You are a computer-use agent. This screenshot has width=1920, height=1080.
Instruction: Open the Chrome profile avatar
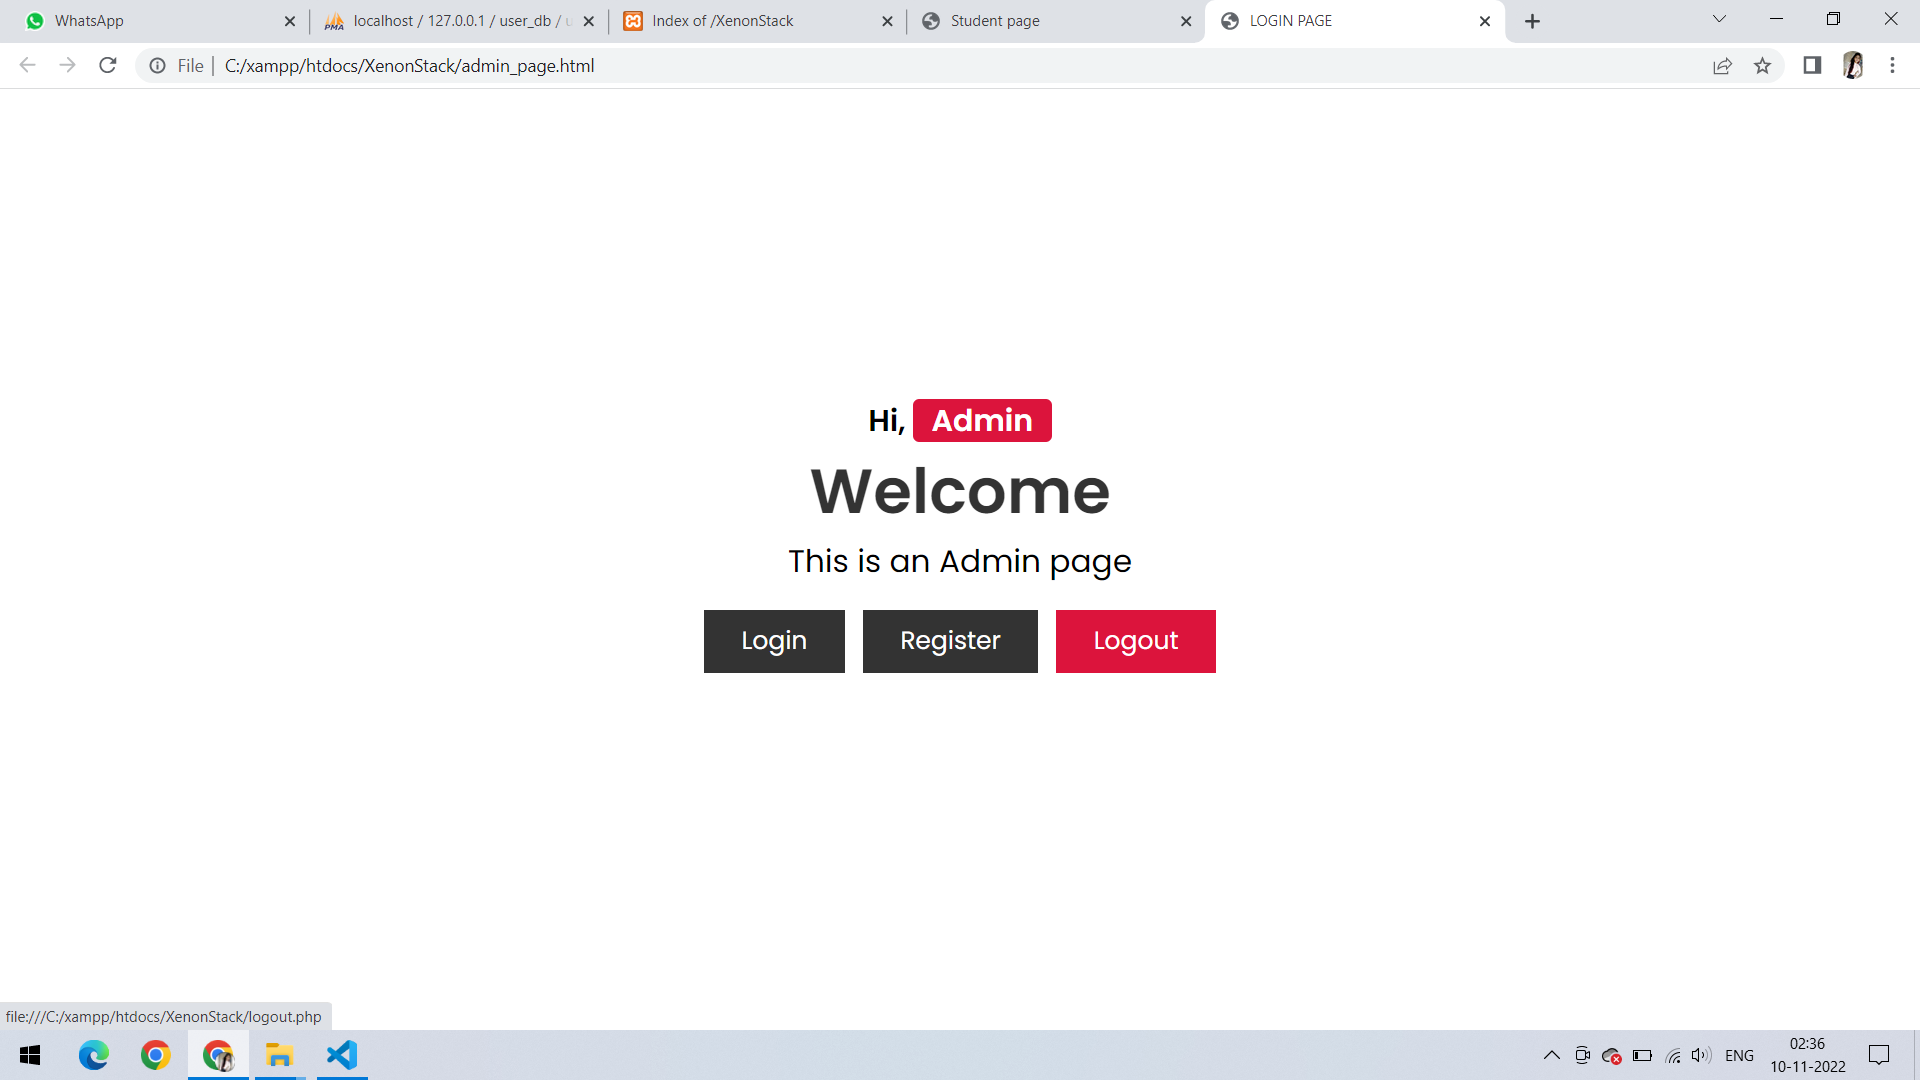1853,66
